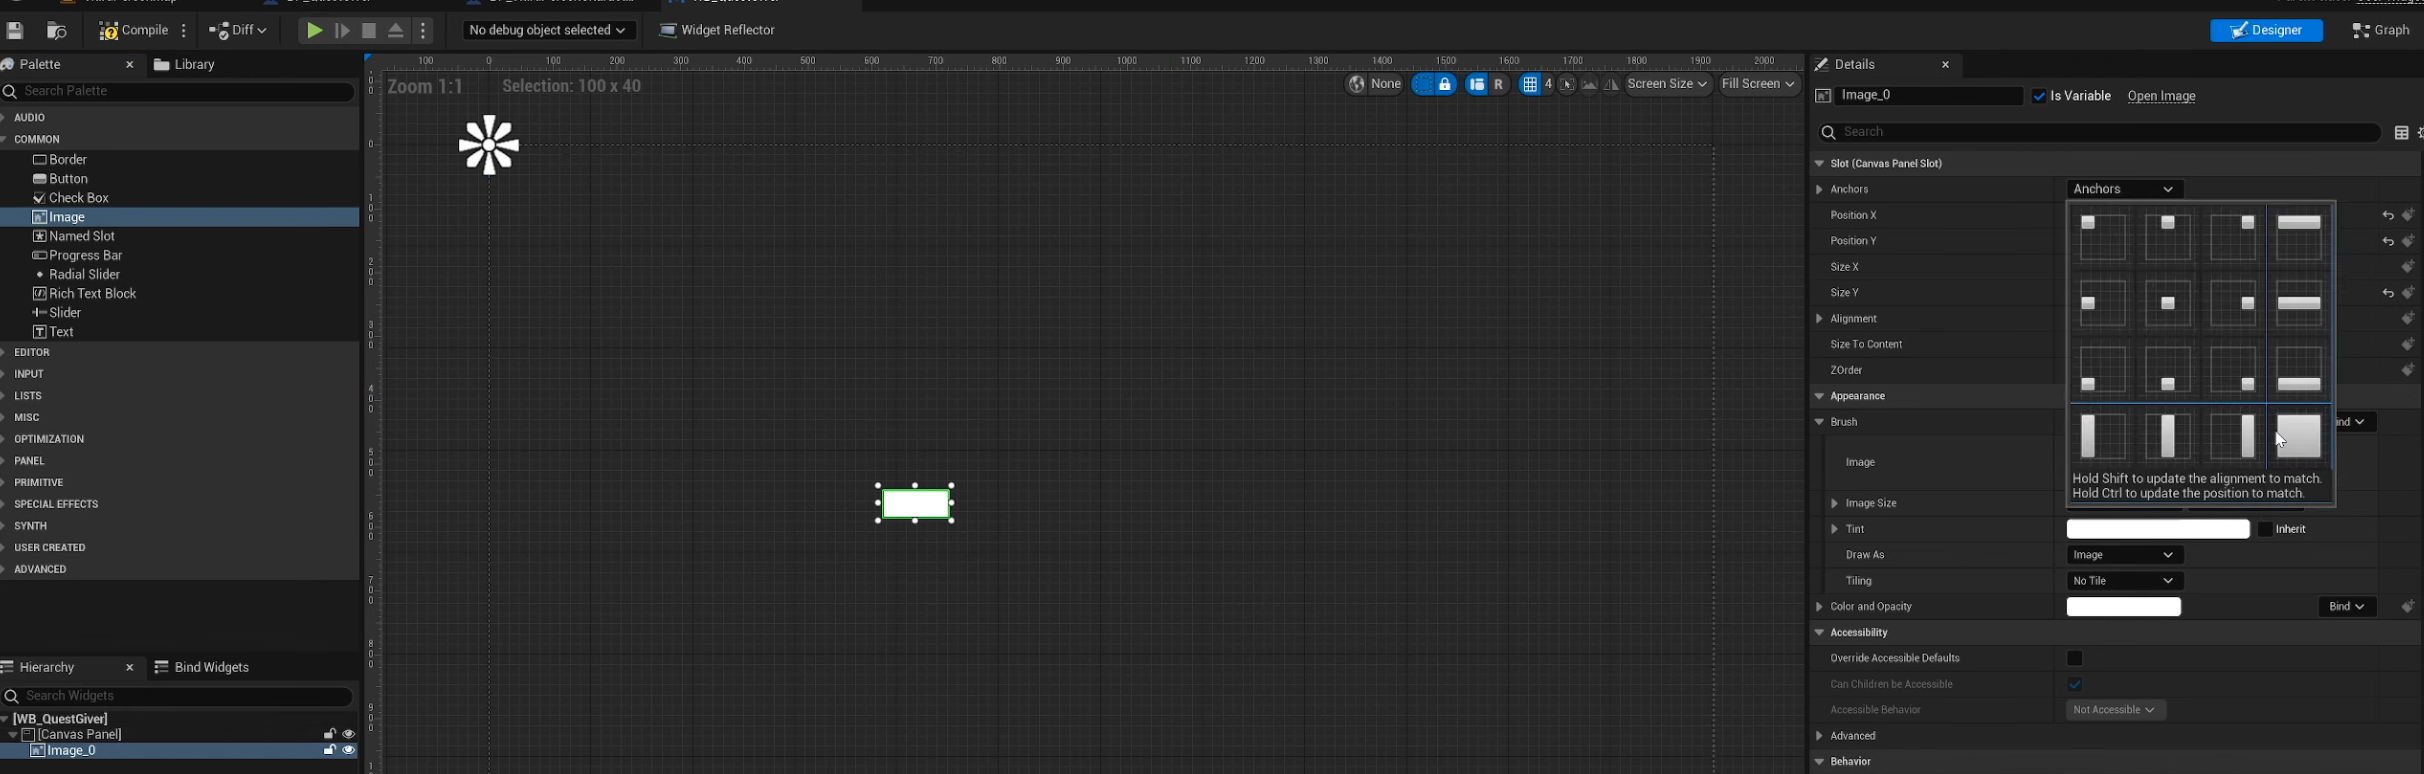The height and width of the screenshot is (774, 2424).
Task: Click the Open Image link
Action: click(x=2161, y=96)
